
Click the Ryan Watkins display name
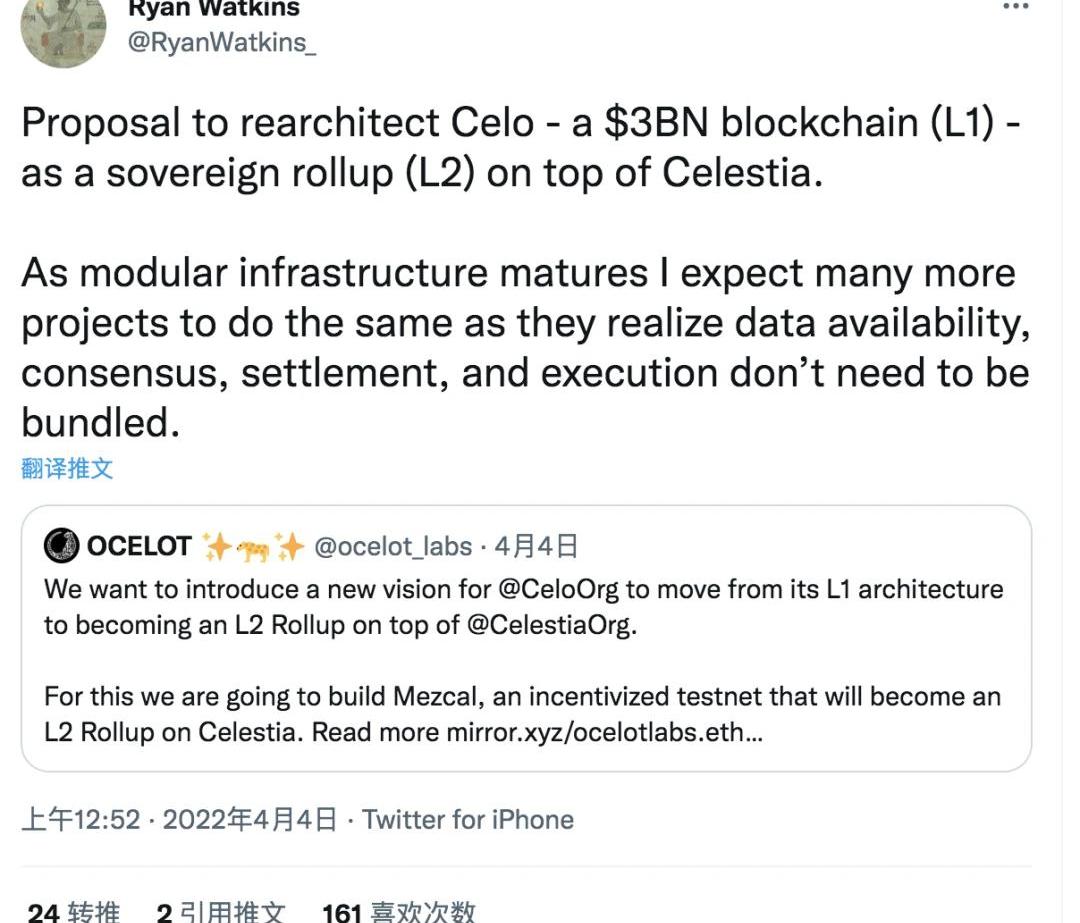click(x=214, y=8)
